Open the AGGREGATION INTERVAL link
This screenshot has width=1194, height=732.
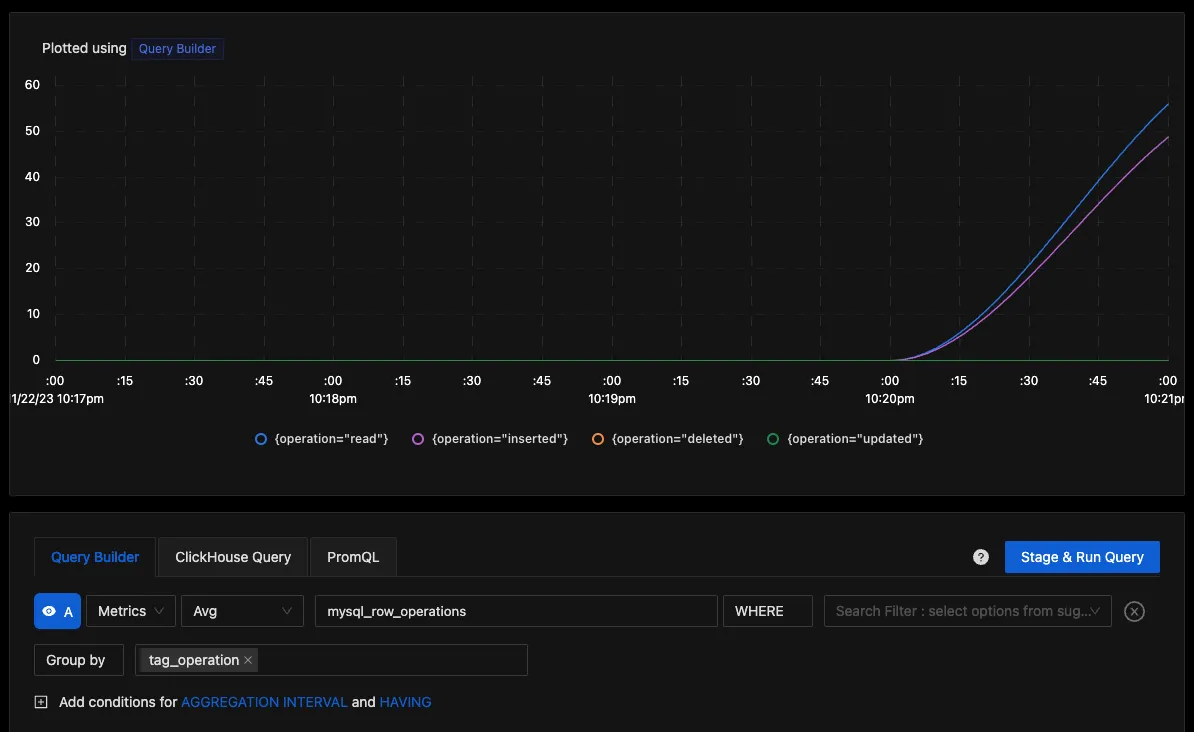264,702
